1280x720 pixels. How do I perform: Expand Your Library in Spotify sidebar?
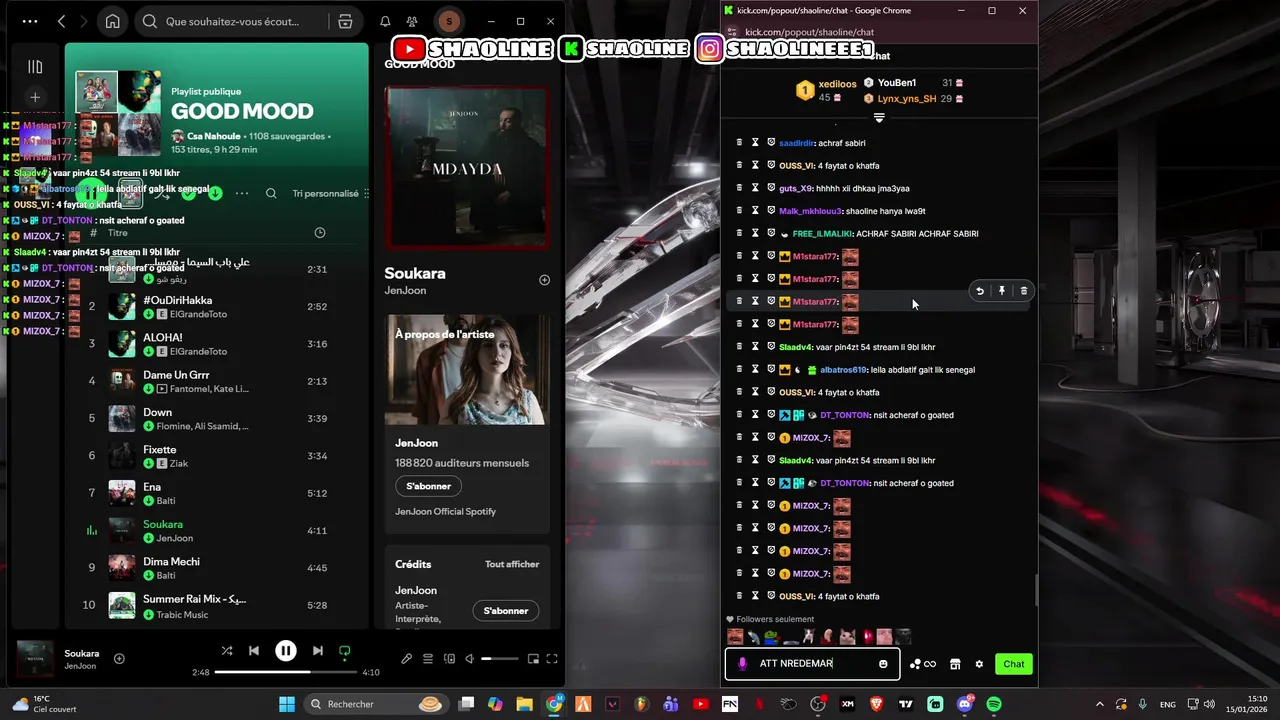(x=35, y=67)
